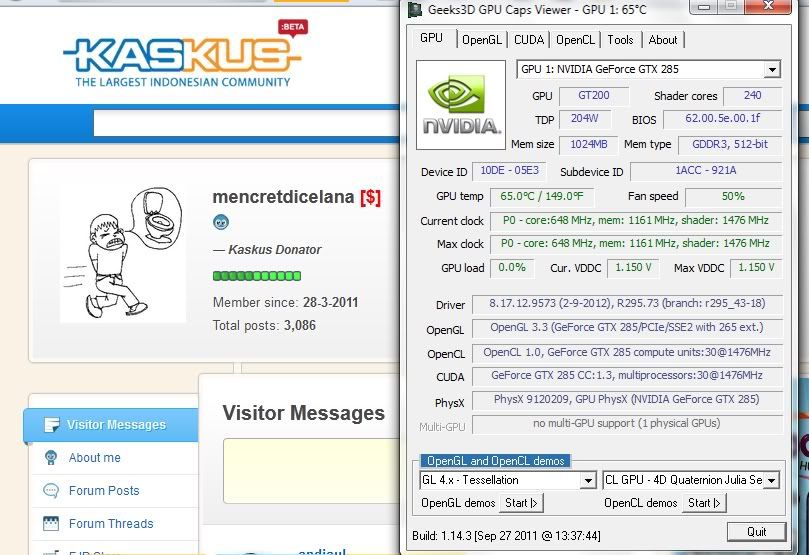Open the About tab
The image size is (809, 555).
click(663, 40)
